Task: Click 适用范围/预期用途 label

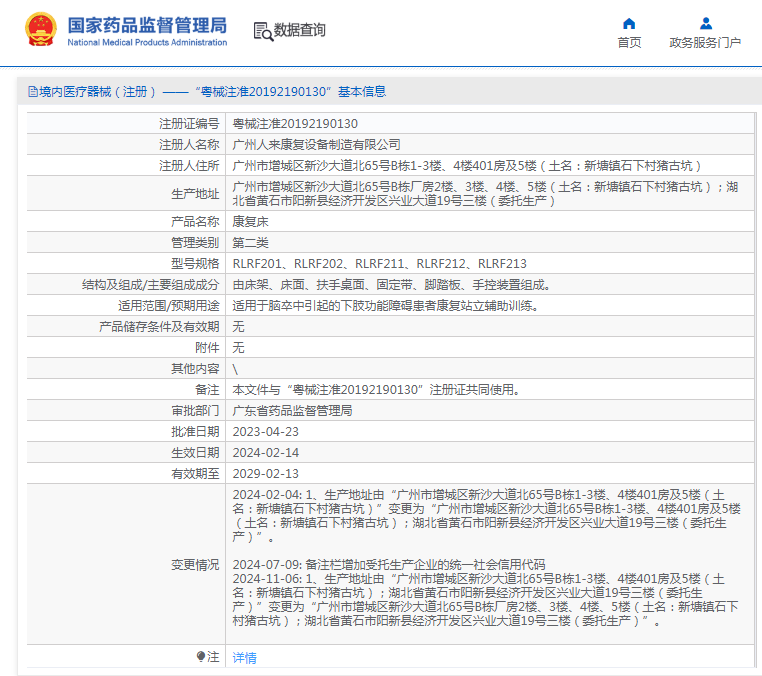Action: pyautogui.click(x=169, y=306)
